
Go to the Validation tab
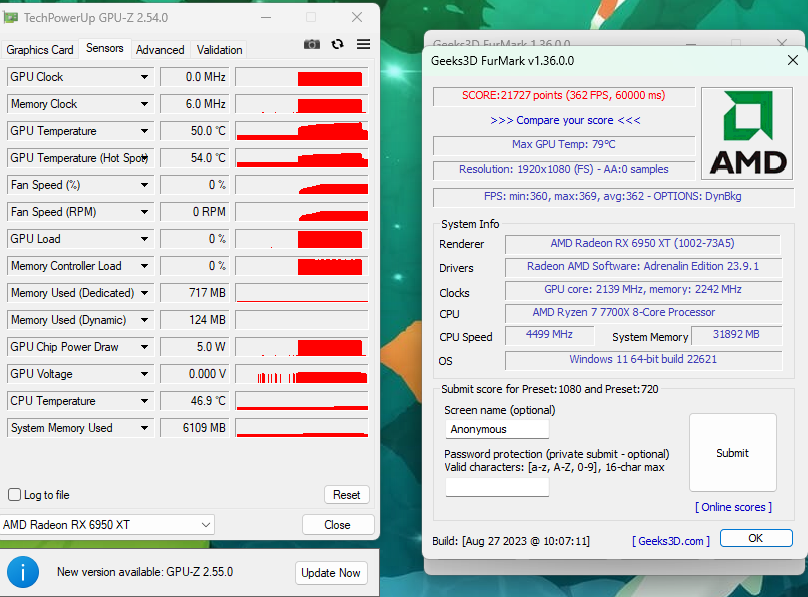point(220,50)
